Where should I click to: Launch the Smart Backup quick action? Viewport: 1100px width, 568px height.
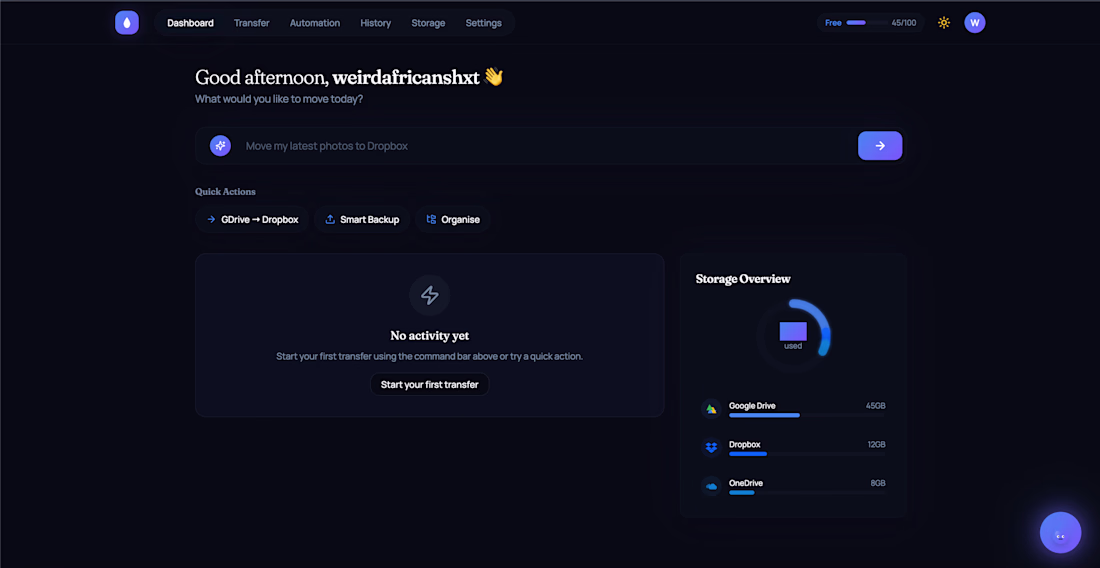click(x=362, y=220)
